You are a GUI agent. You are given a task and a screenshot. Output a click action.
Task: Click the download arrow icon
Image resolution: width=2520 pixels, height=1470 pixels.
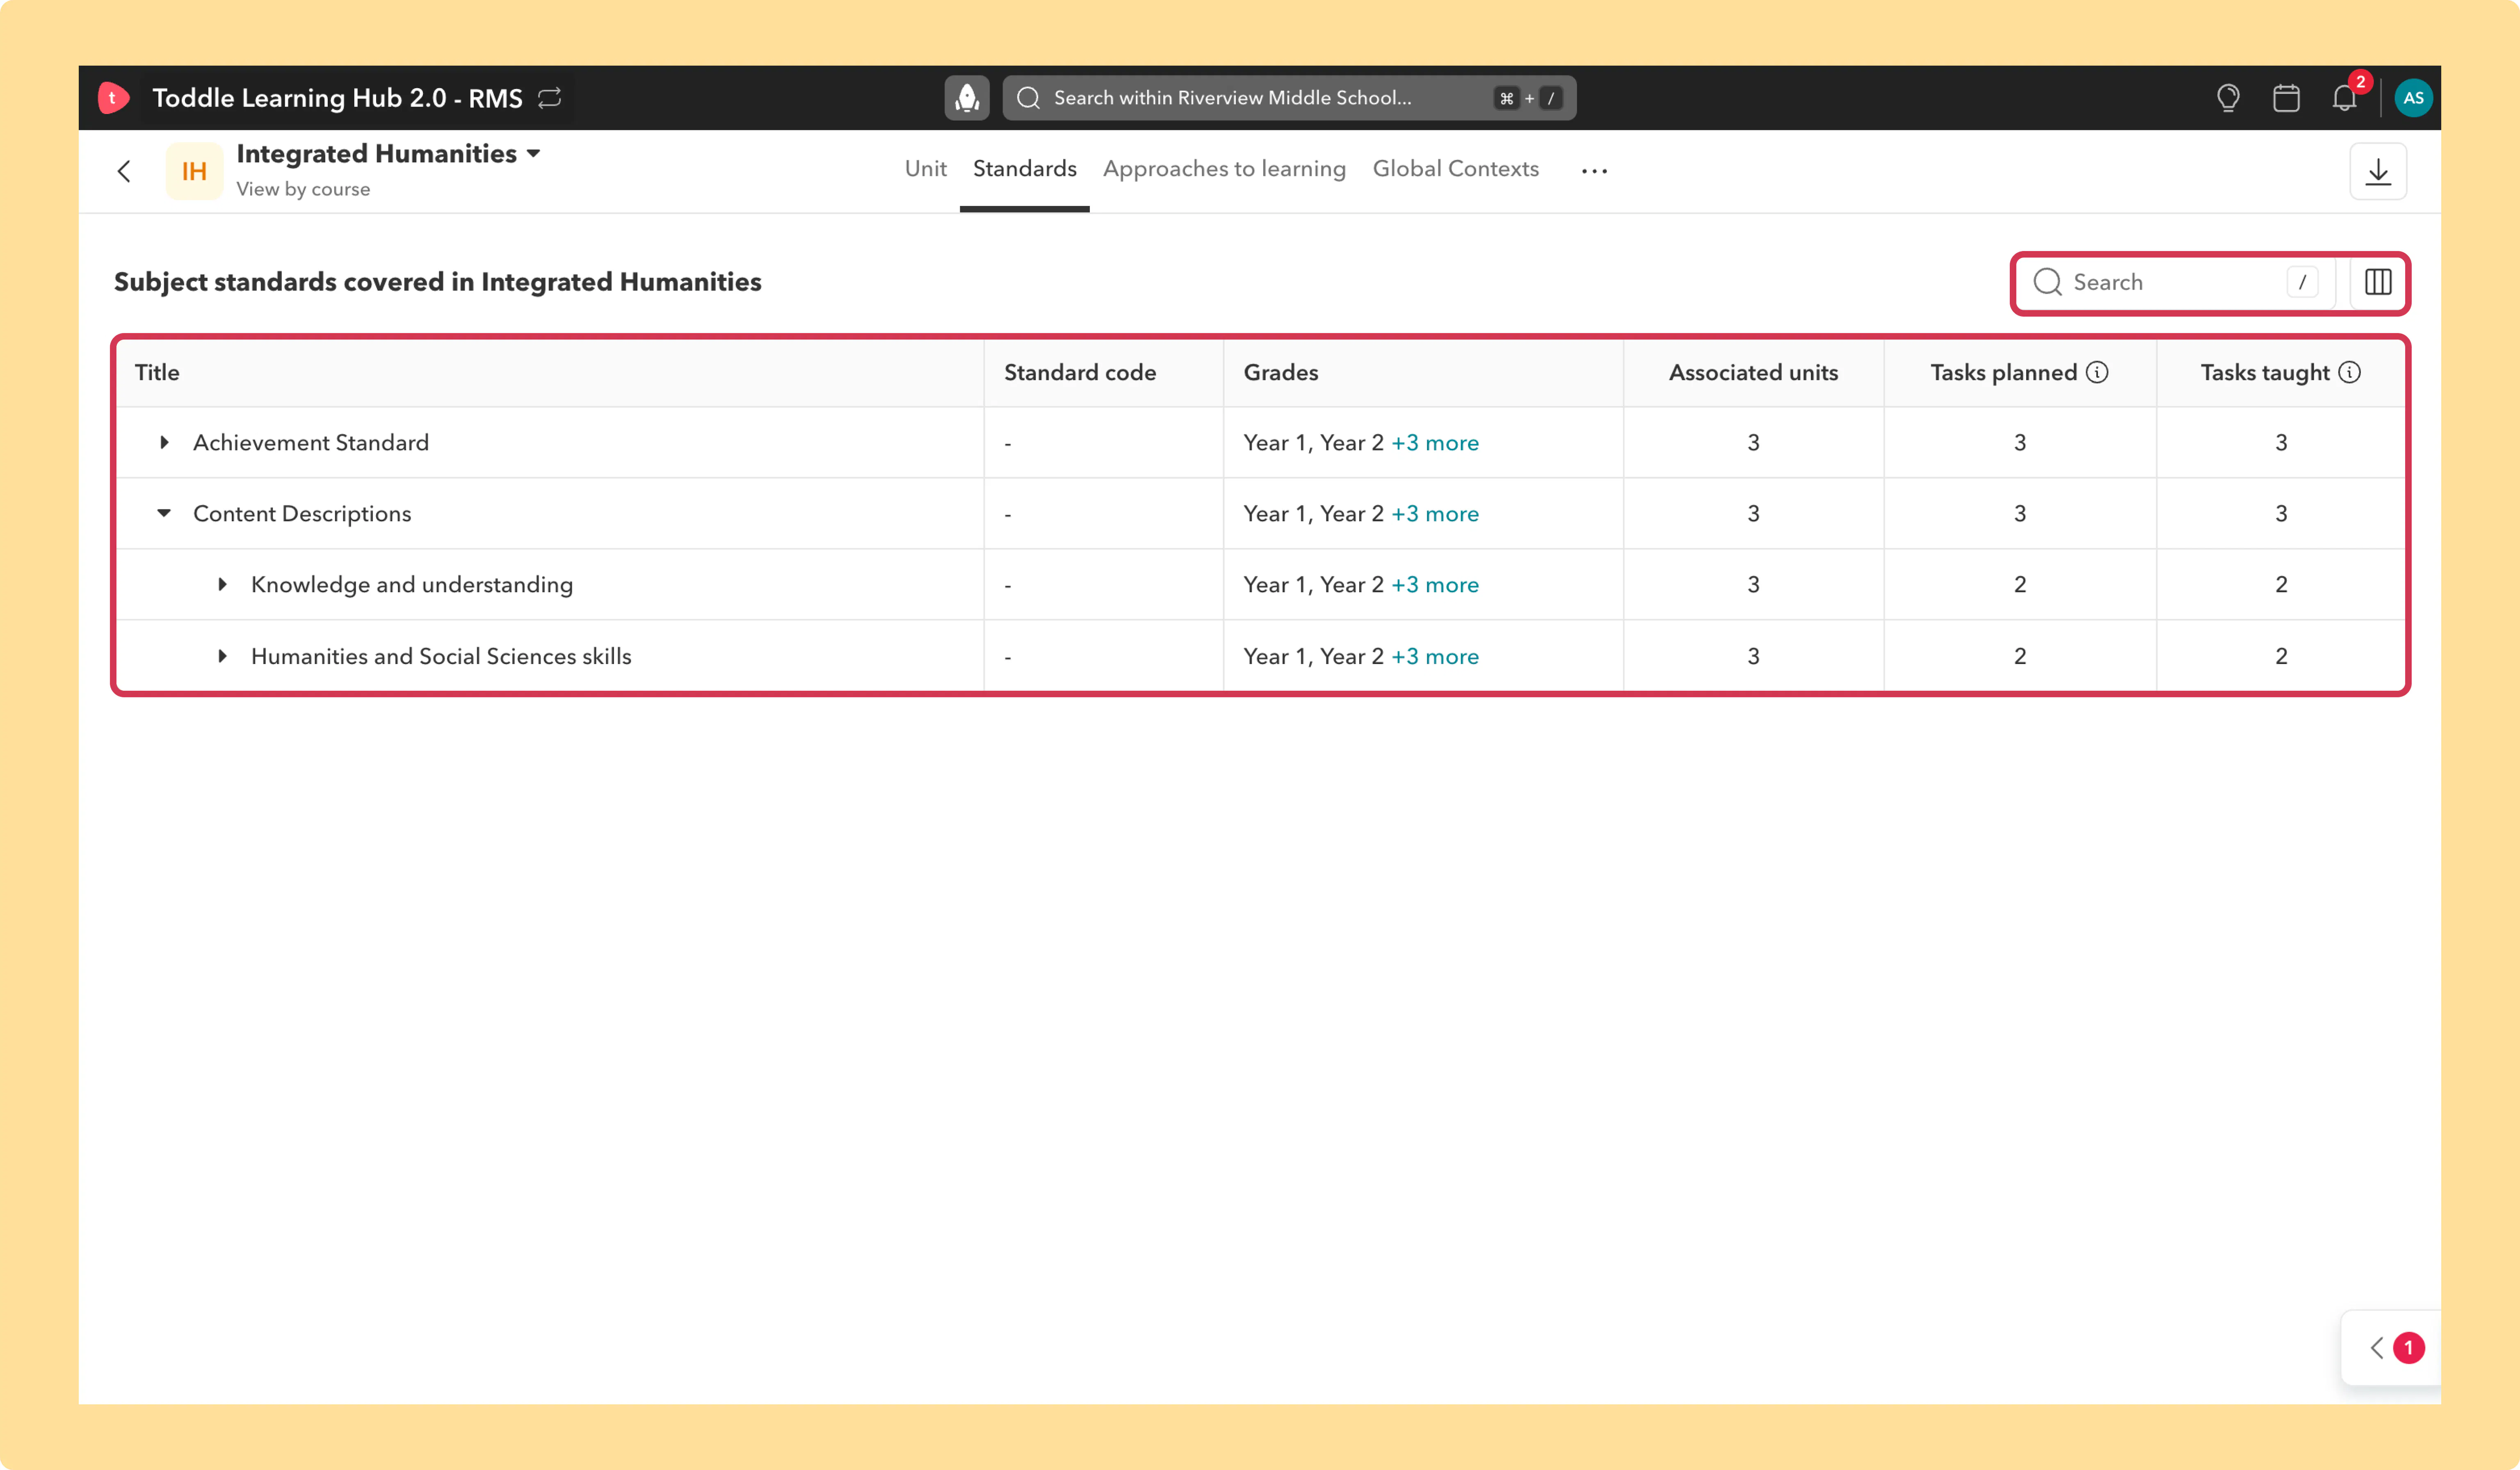[2378, 172]
